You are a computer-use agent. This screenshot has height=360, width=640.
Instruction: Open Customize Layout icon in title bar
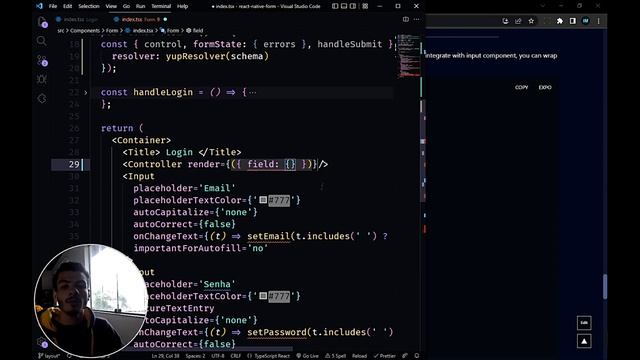[x=365, y=6]
